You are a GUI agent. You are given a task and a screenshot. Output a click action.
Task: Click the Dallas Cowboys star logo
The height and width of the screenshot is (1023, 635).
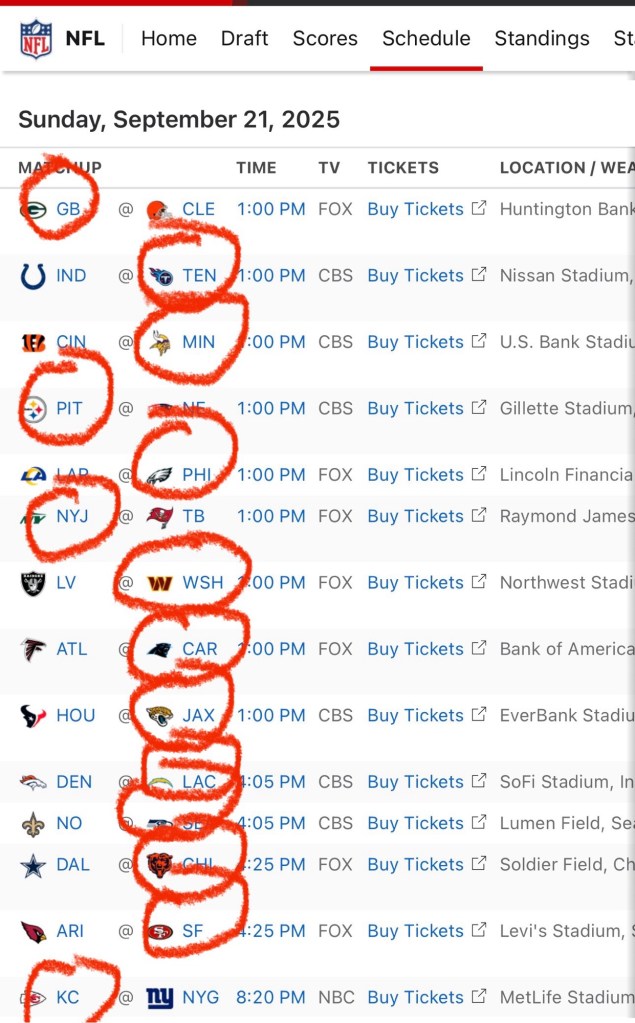(x=33, y=865)
